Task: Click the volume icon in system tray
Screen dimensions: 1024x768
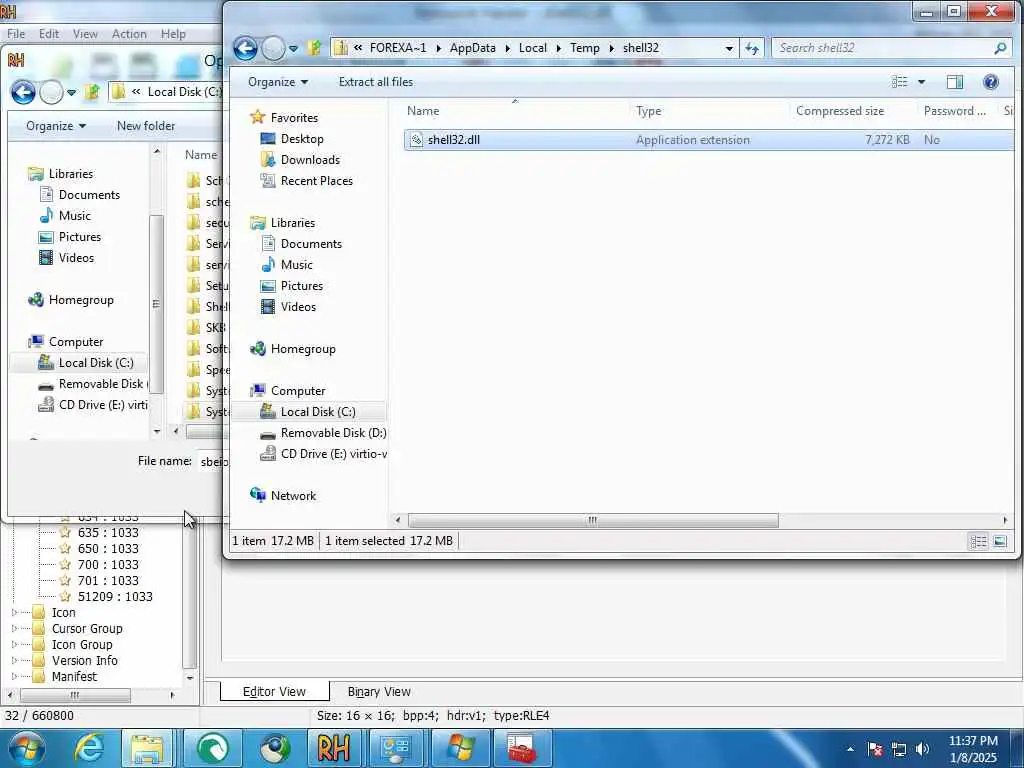Action: click(x=922, y=749)
